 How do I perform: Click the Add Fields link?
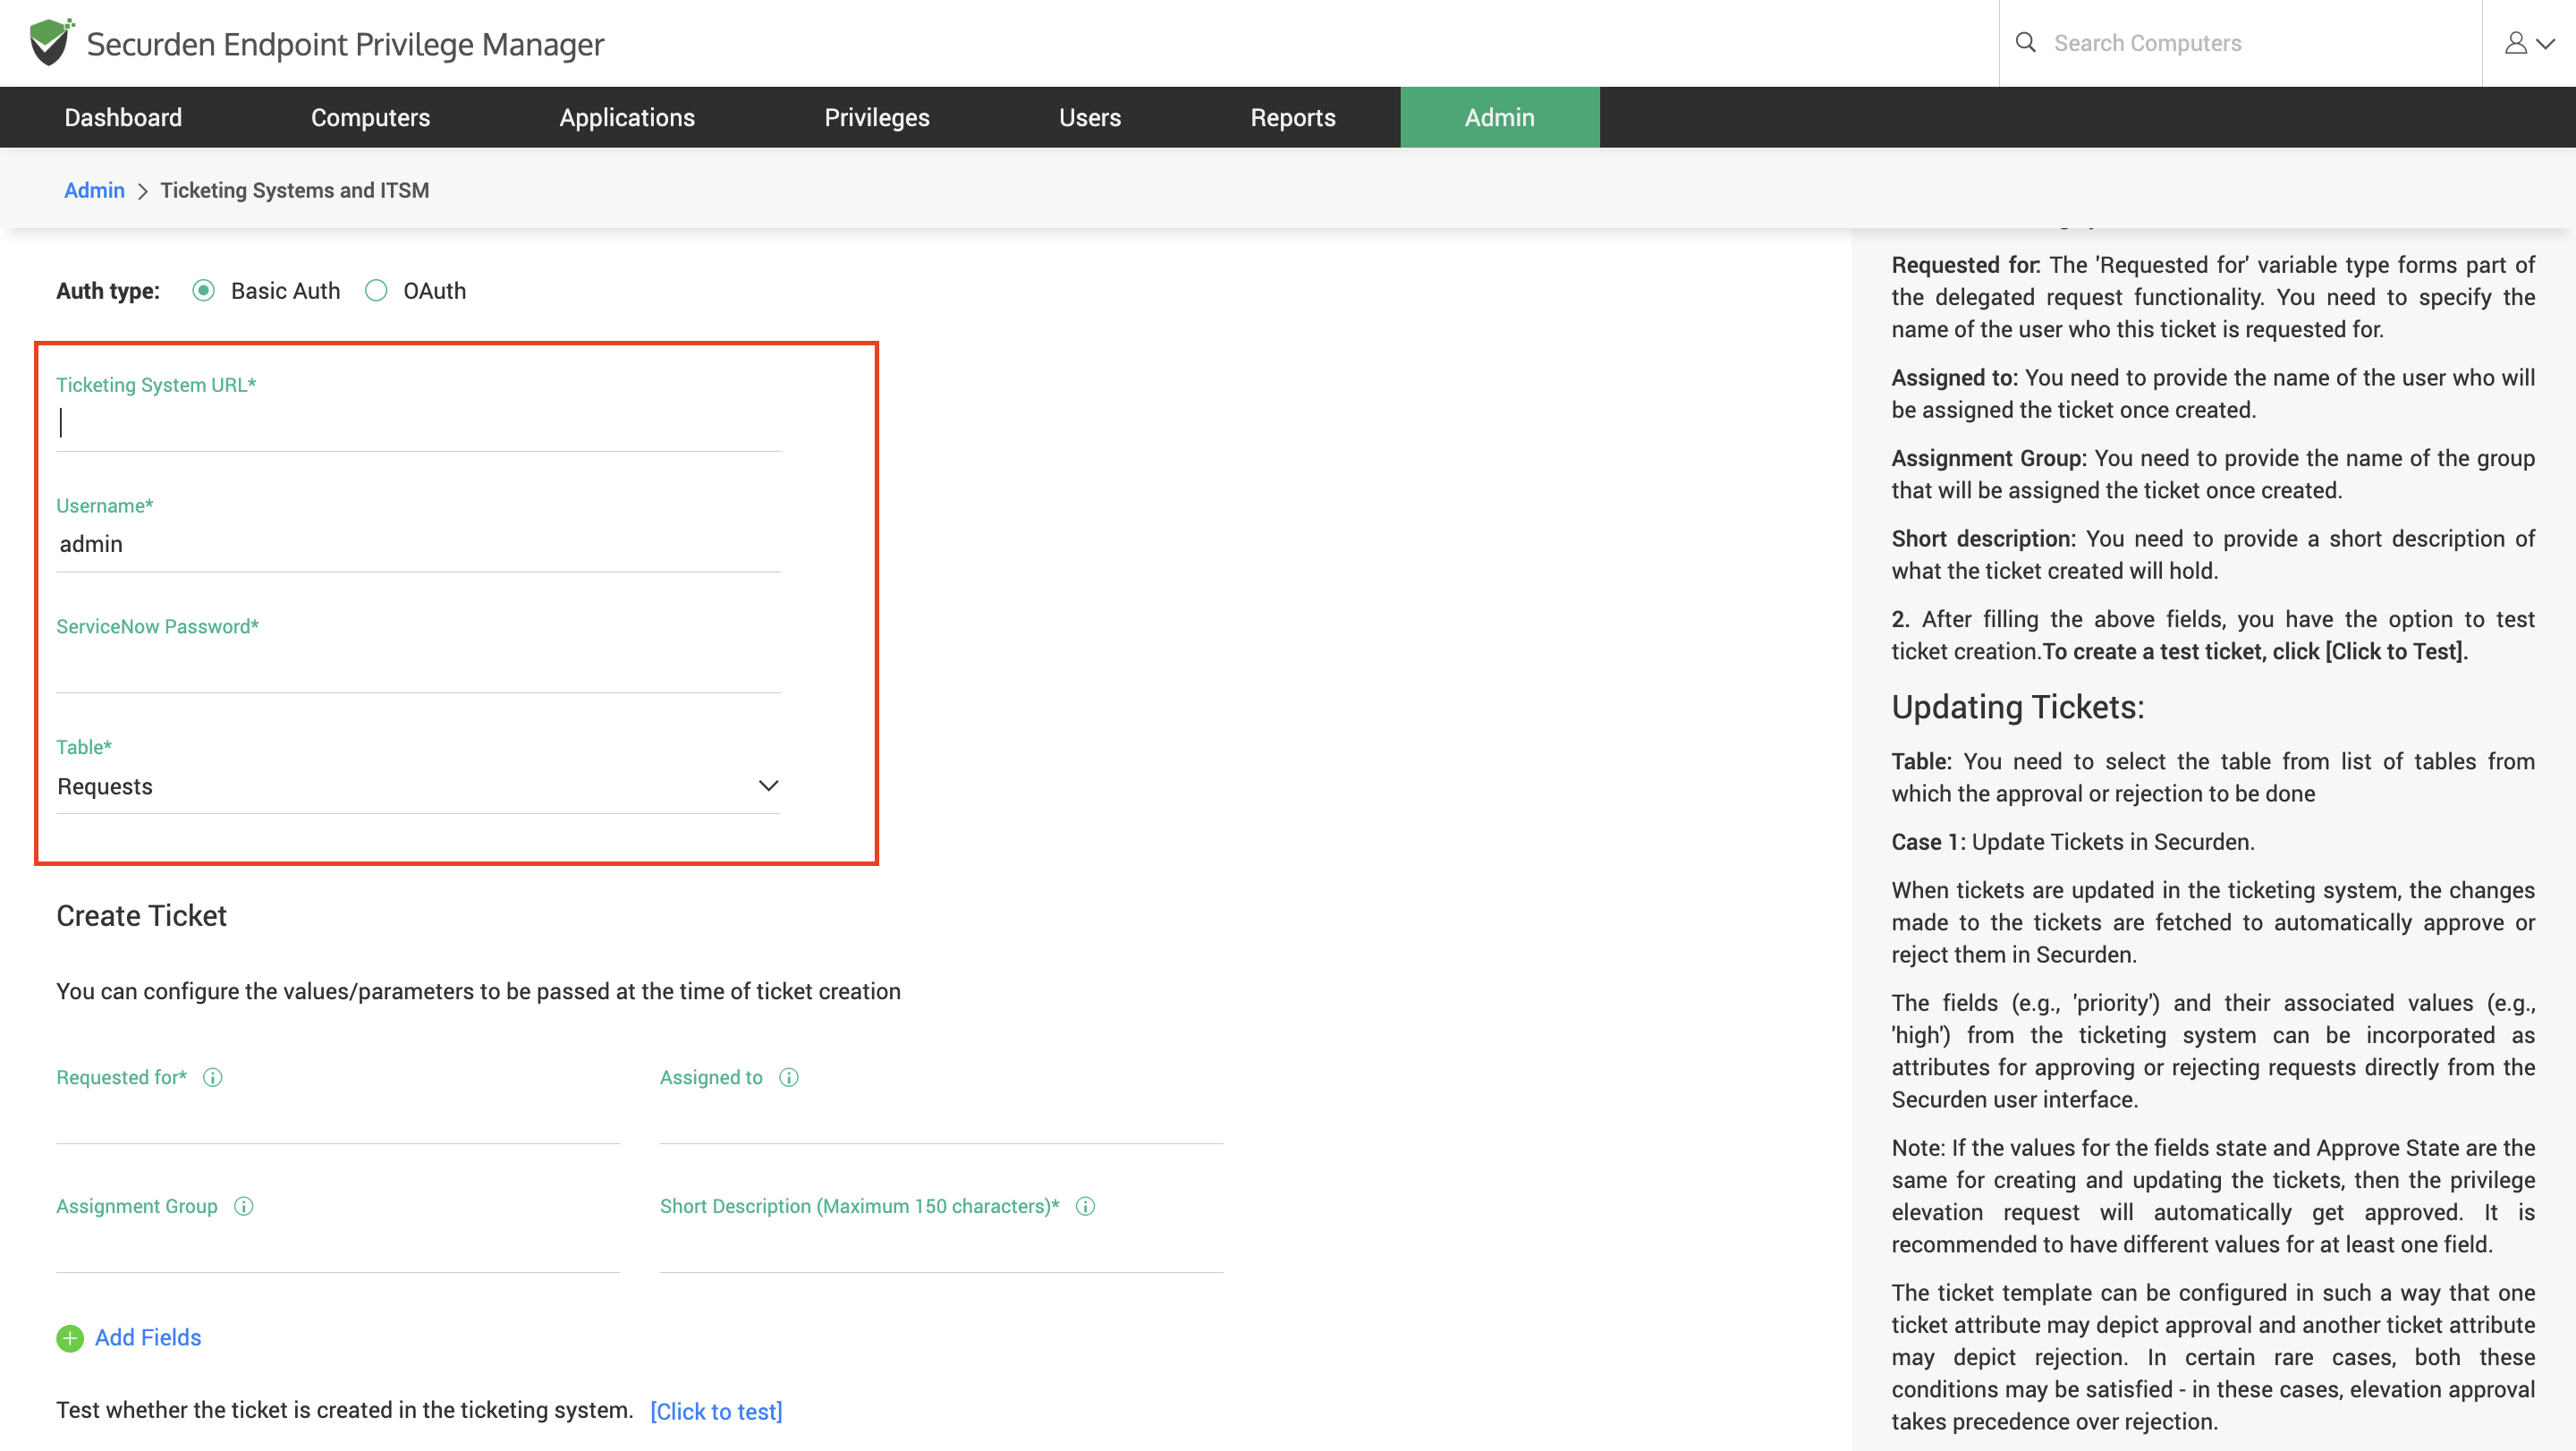[148, 1338]
